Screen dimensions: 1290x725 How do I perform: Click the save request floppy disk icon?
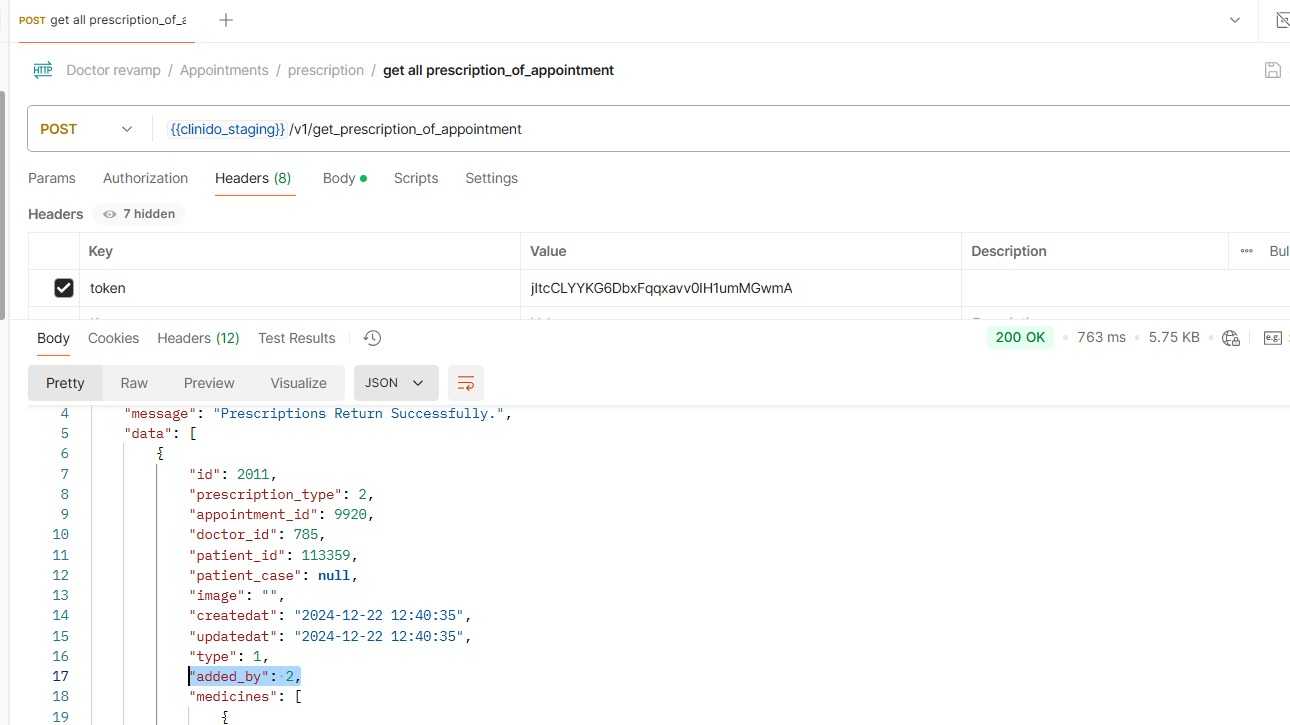point(1272,70)
